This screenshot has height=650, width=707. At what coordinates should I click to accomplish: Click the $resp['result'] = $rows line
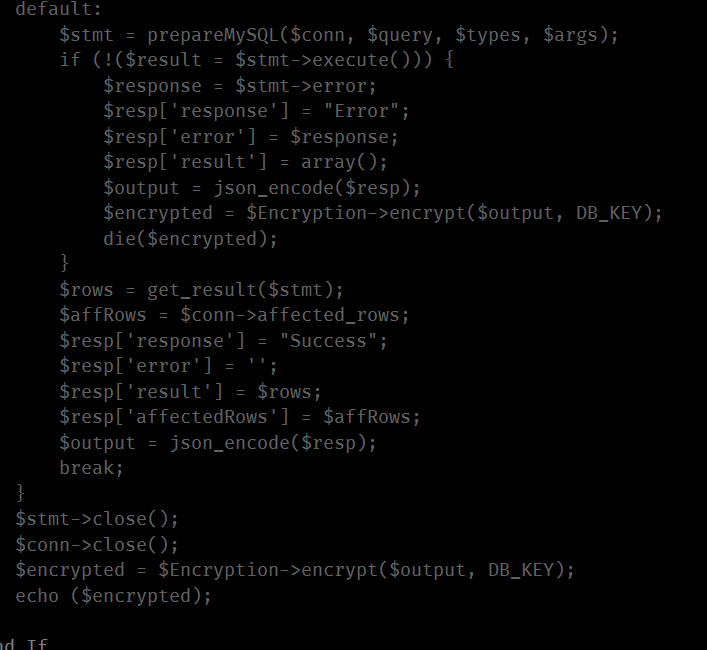coord(190,391)
